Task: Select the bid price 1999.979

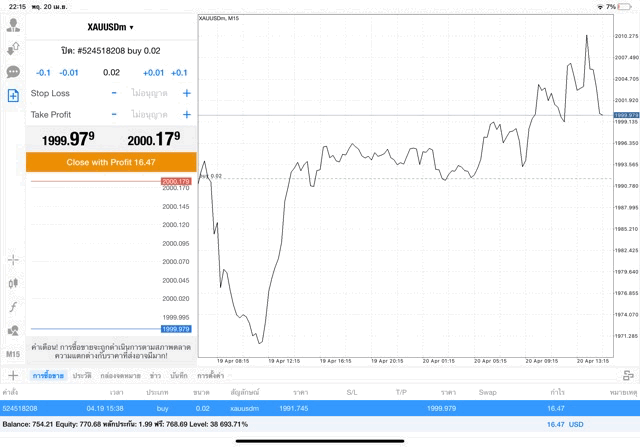Action: coord(69,139)
